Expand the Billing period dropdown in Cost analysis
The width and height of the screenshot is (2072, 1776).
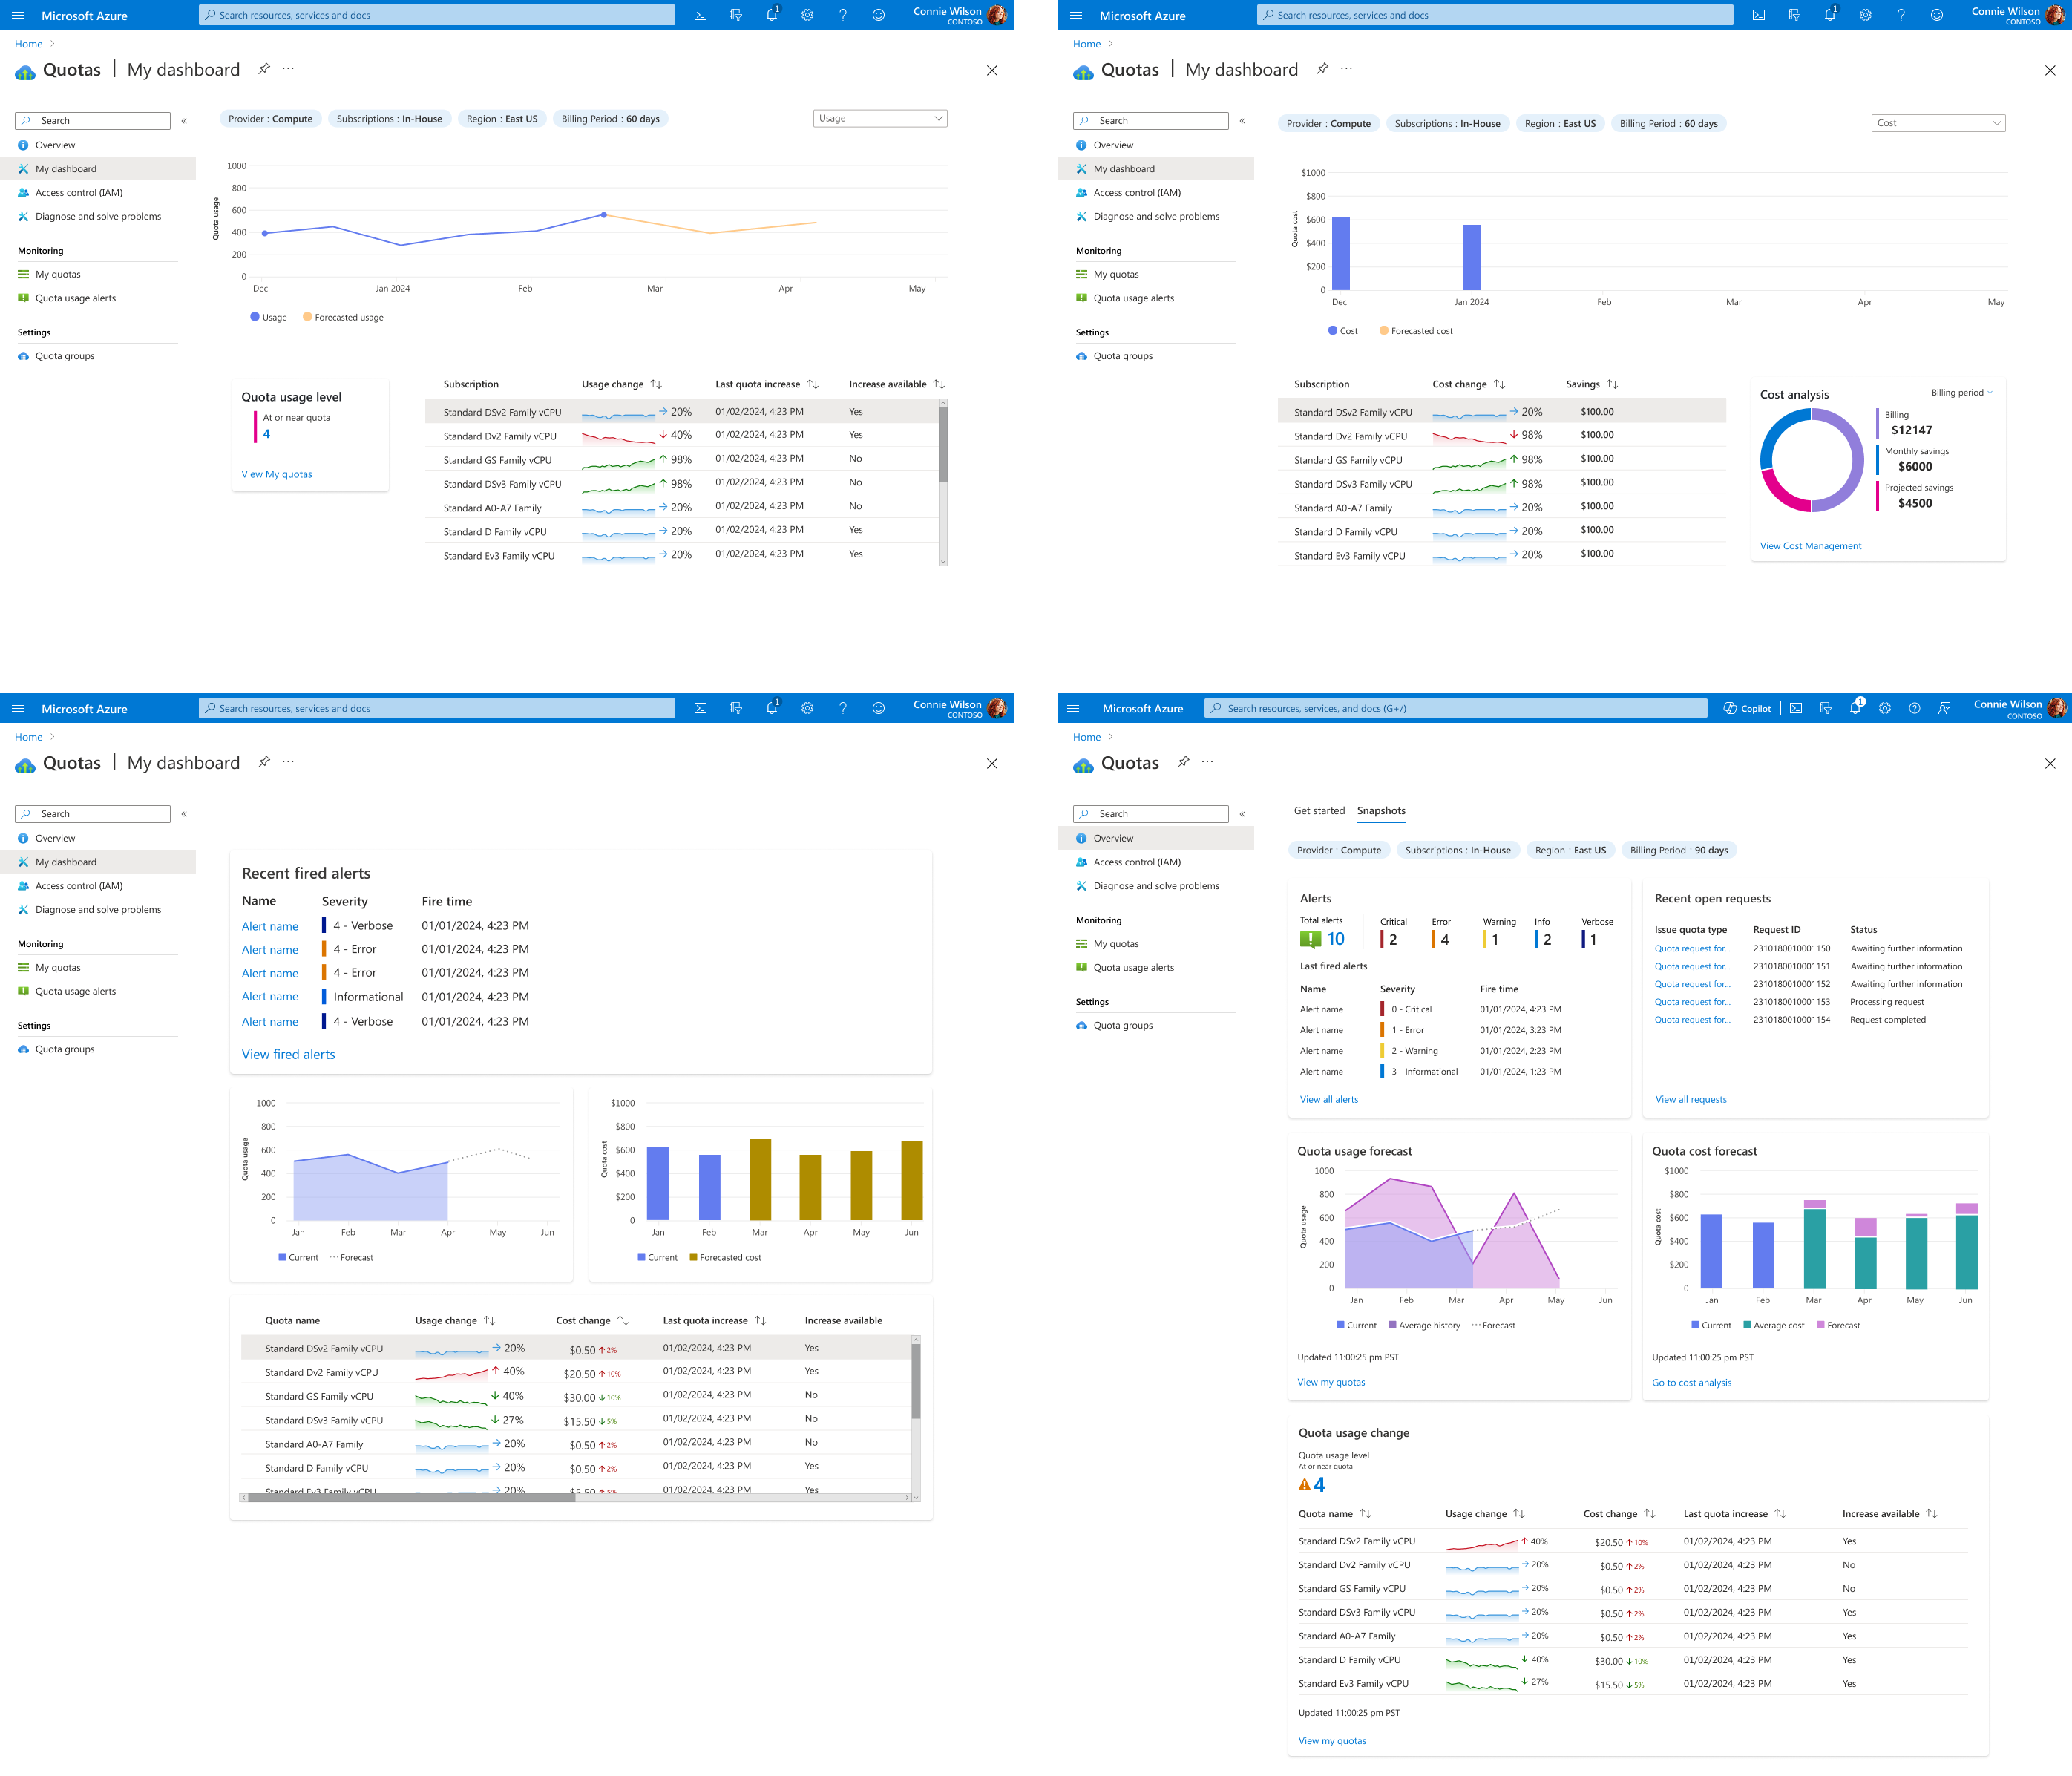pyautogui.click(x=1961, y=392)
